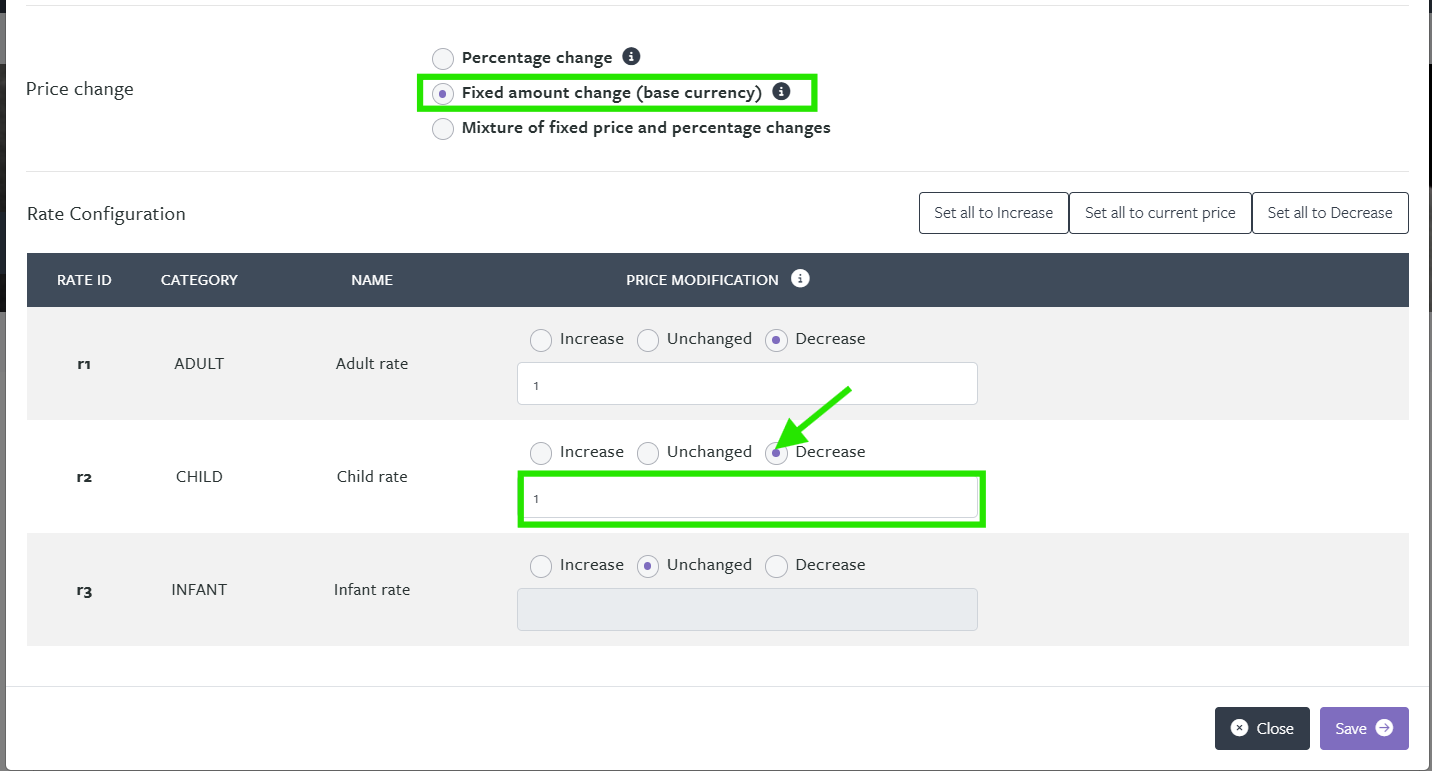Click the Rate Configuration heading

(x=106, y=214)
